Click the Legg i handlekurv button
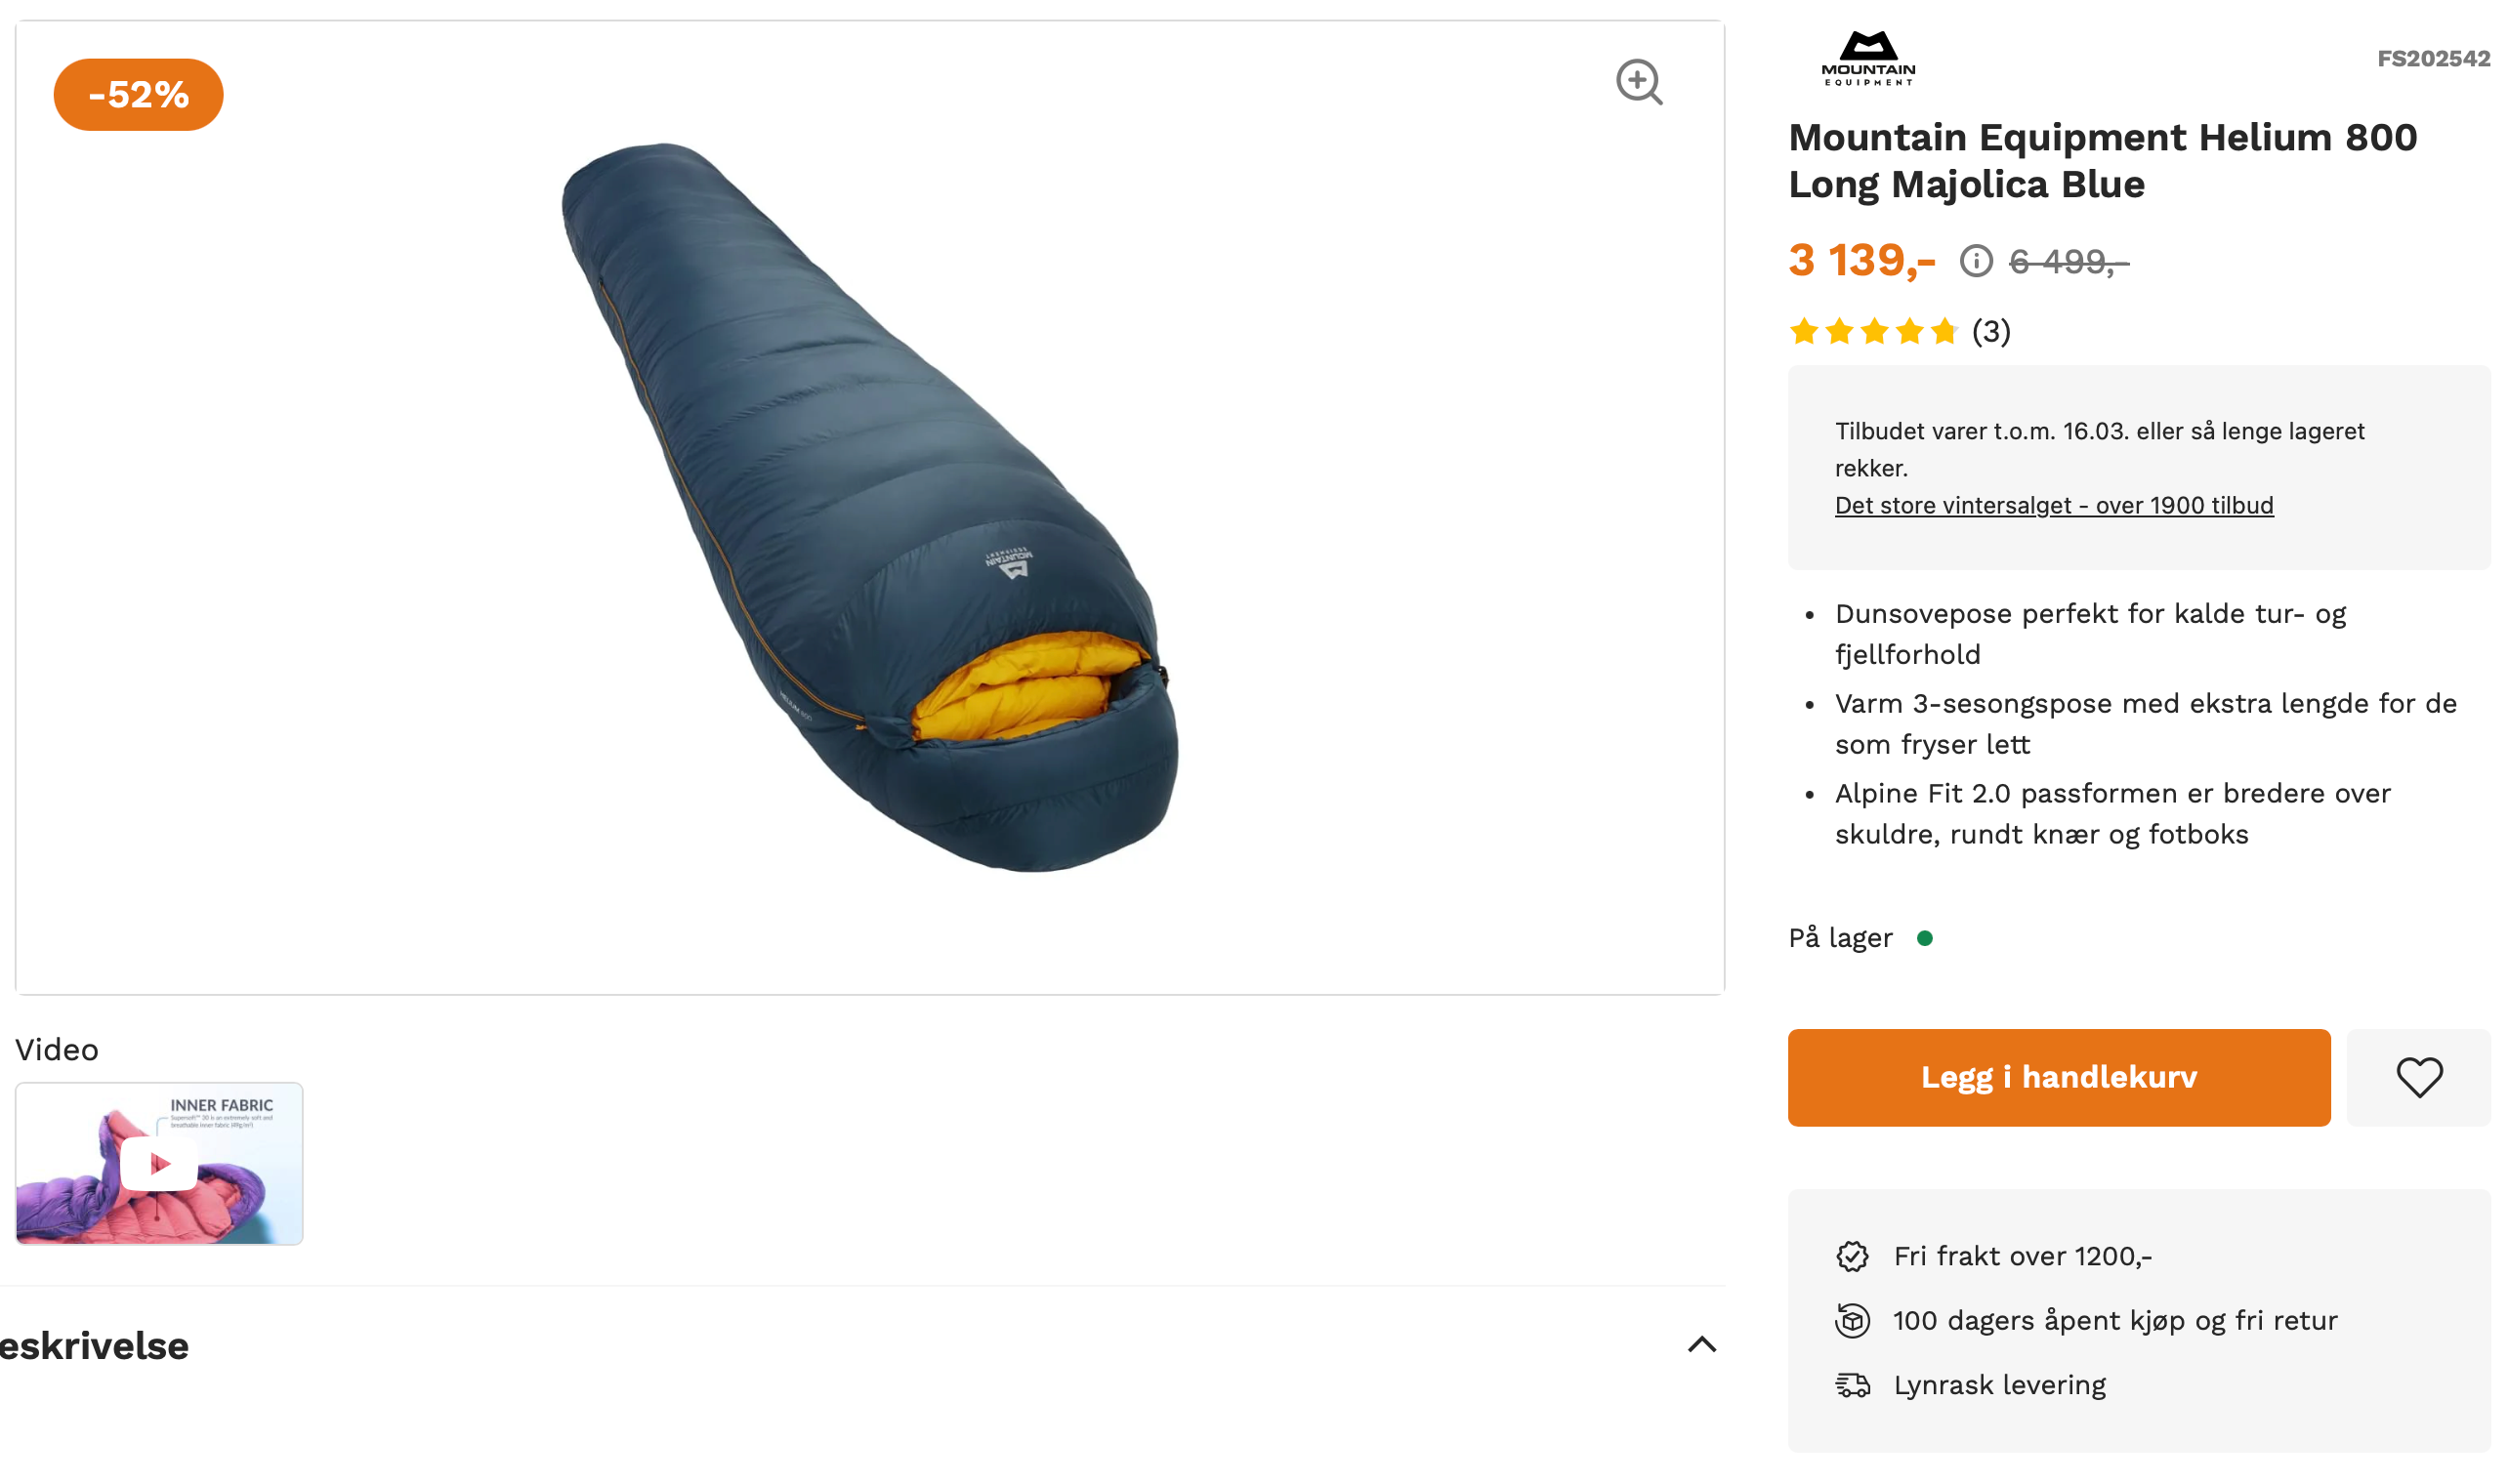The height and width of the screenshot is (1484, 2508). (2058, 1078)
